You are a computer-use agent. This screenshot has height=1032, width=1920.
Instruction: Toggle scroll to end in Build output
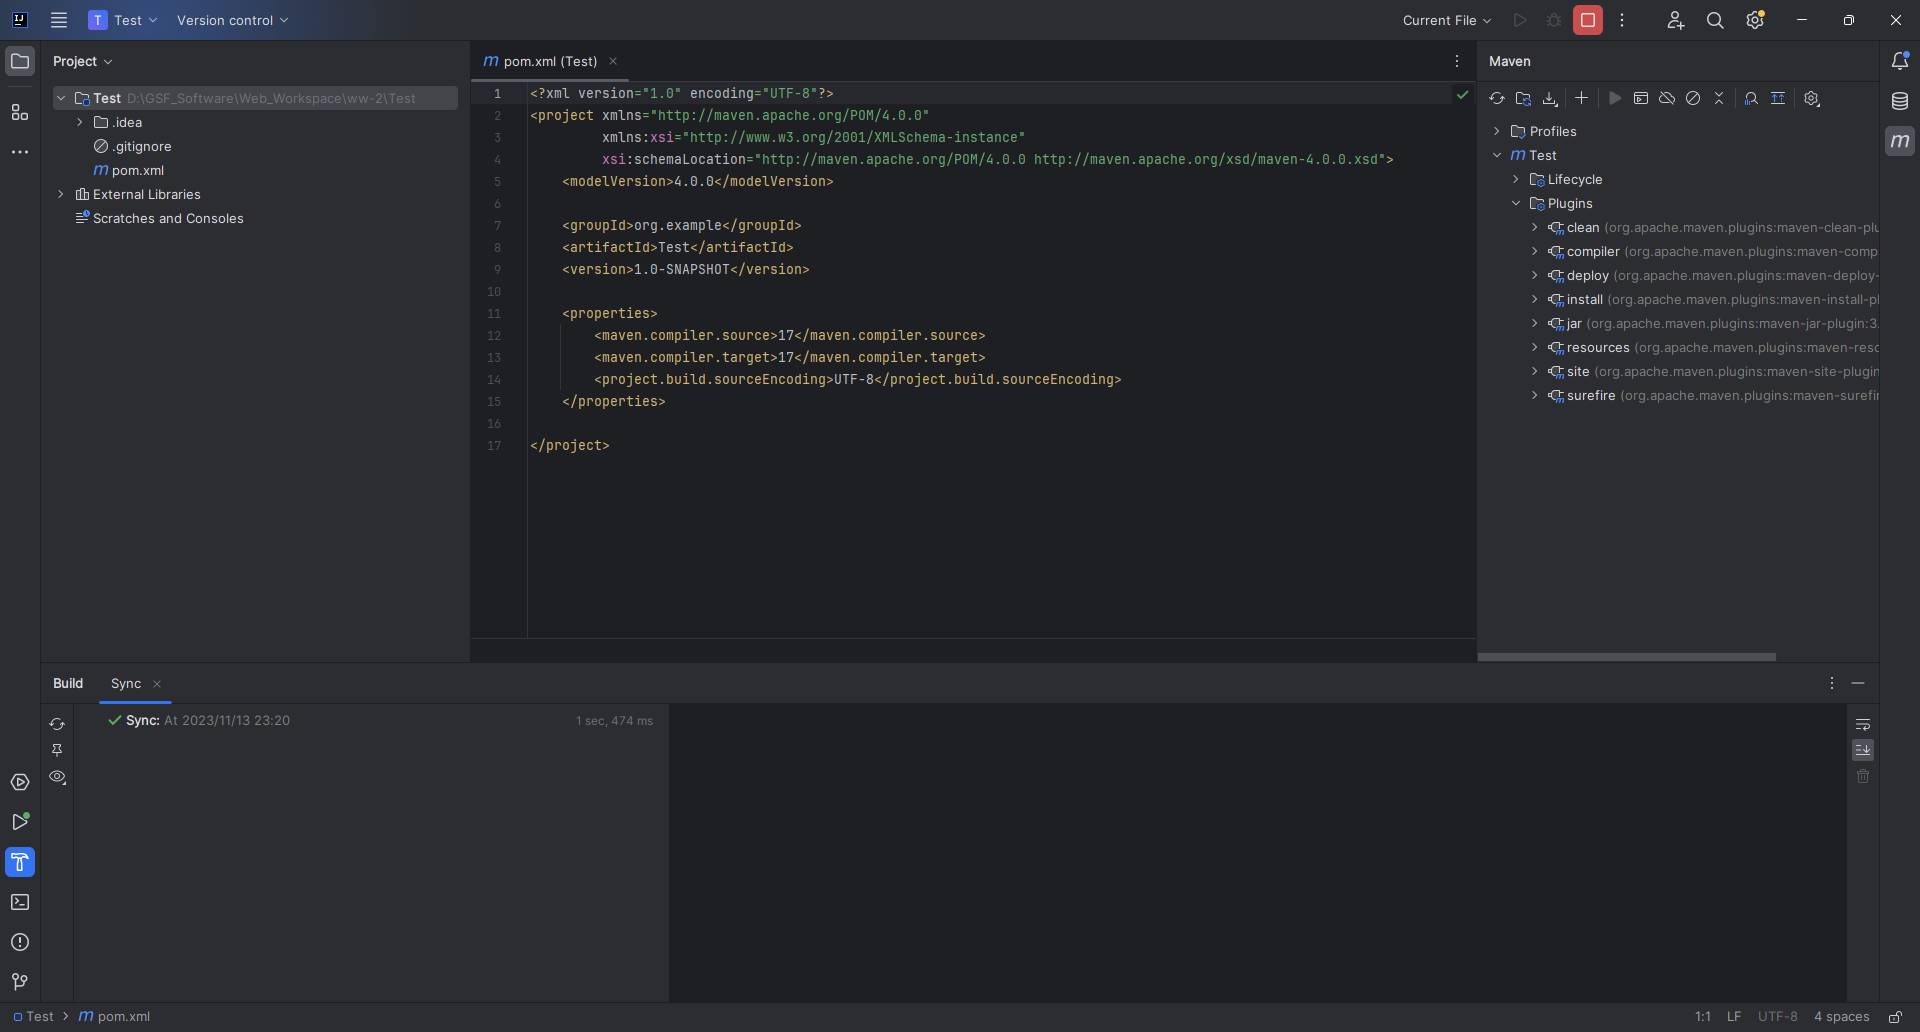click(x=1863, y=750)
